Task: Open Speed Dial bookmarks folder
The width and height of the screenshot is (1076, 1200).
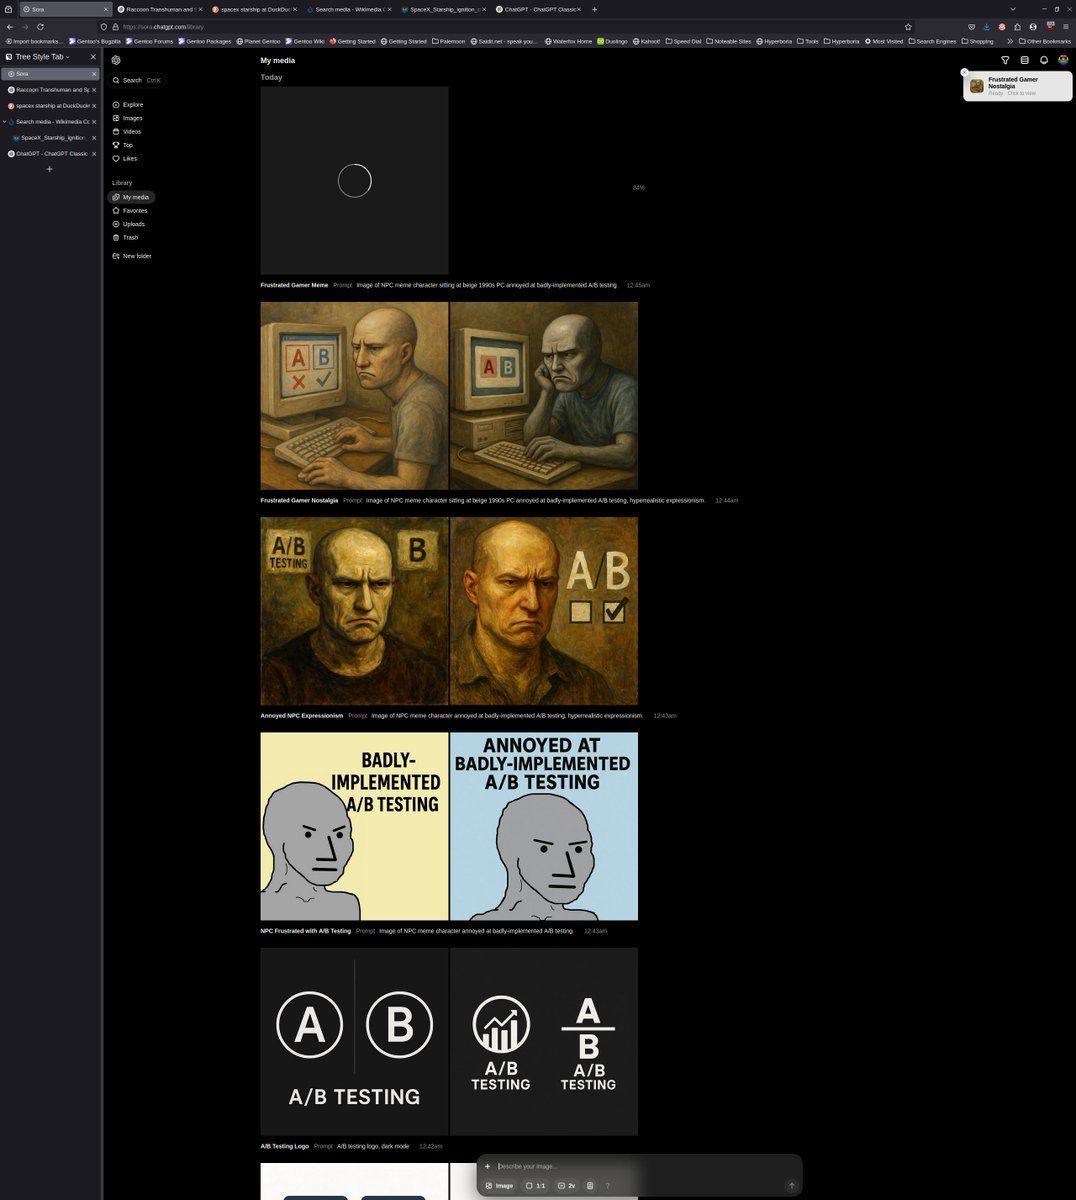Action: (x=684, y=41)
